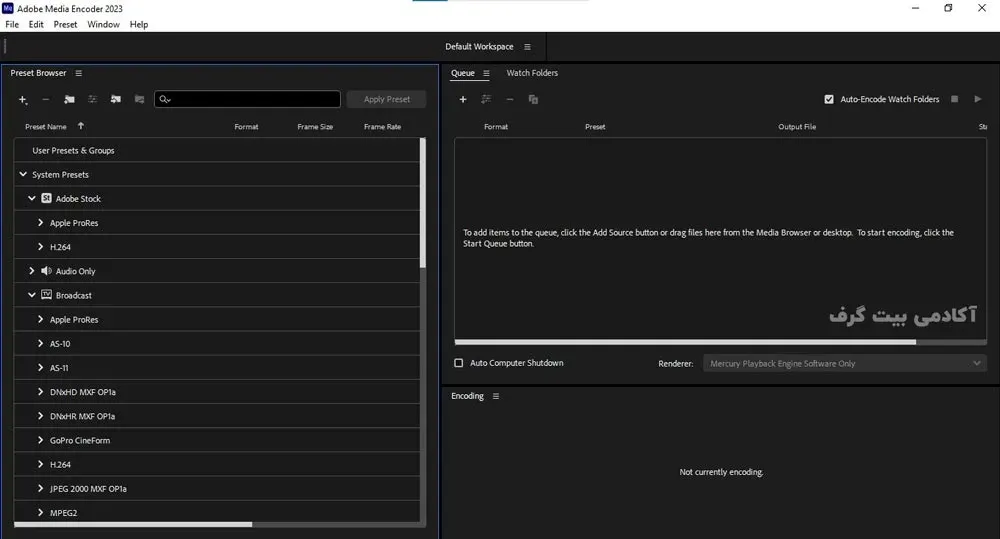
Task: Click the Adobe Stock St icon
Action: point(46,198)
